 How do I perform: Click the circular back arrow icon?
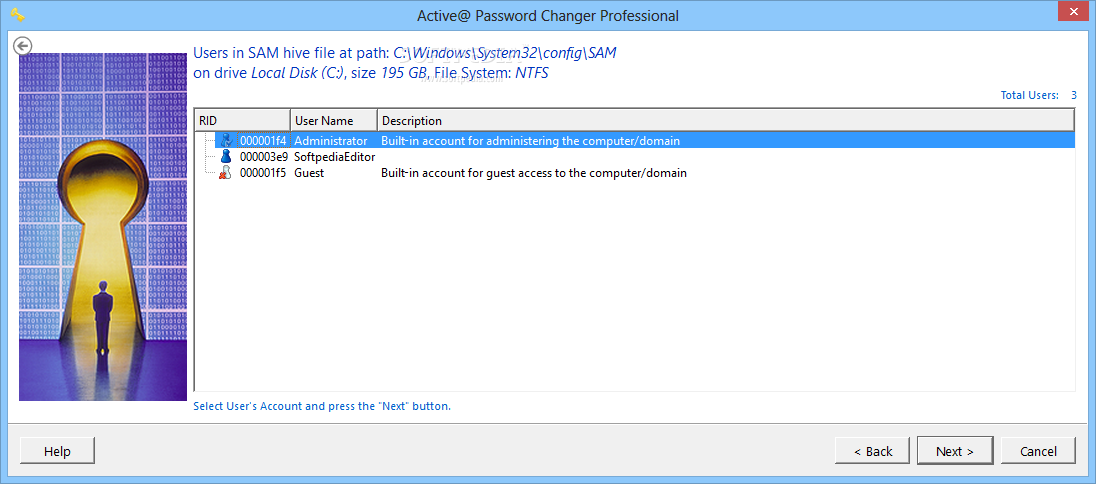(22, 45)
